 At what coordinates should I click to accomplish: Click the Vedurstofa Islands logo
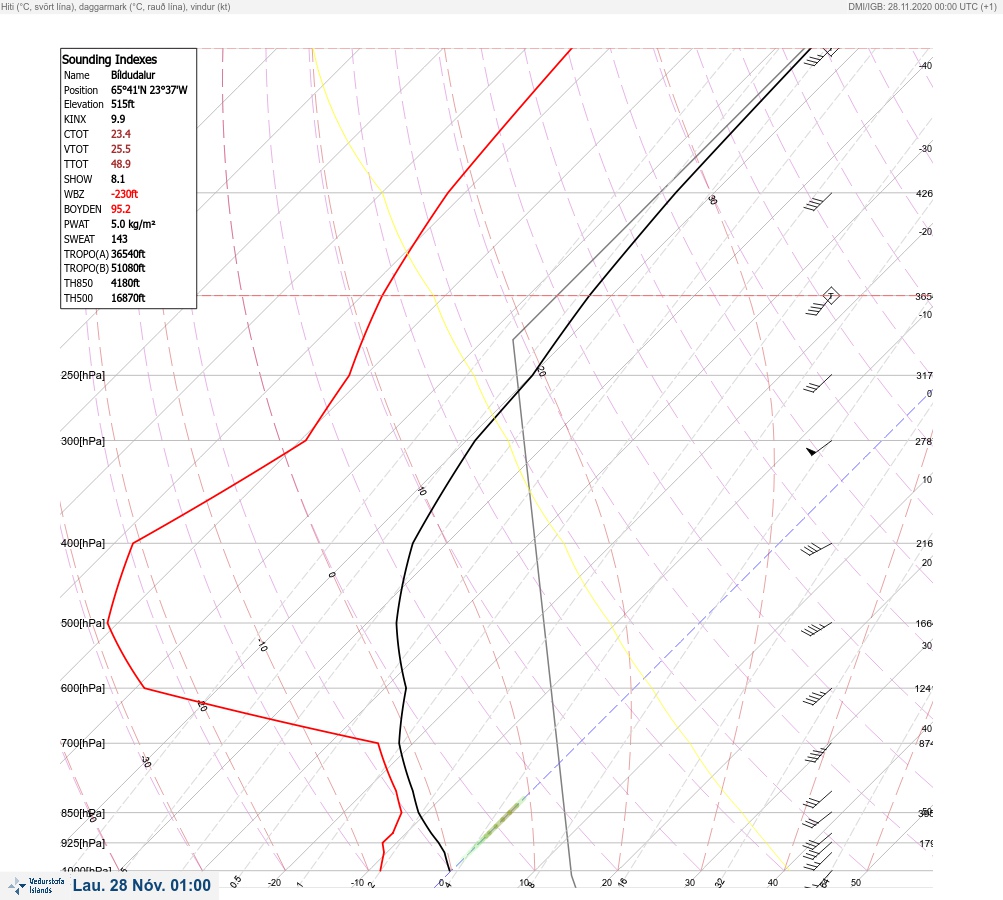[36, 886]
